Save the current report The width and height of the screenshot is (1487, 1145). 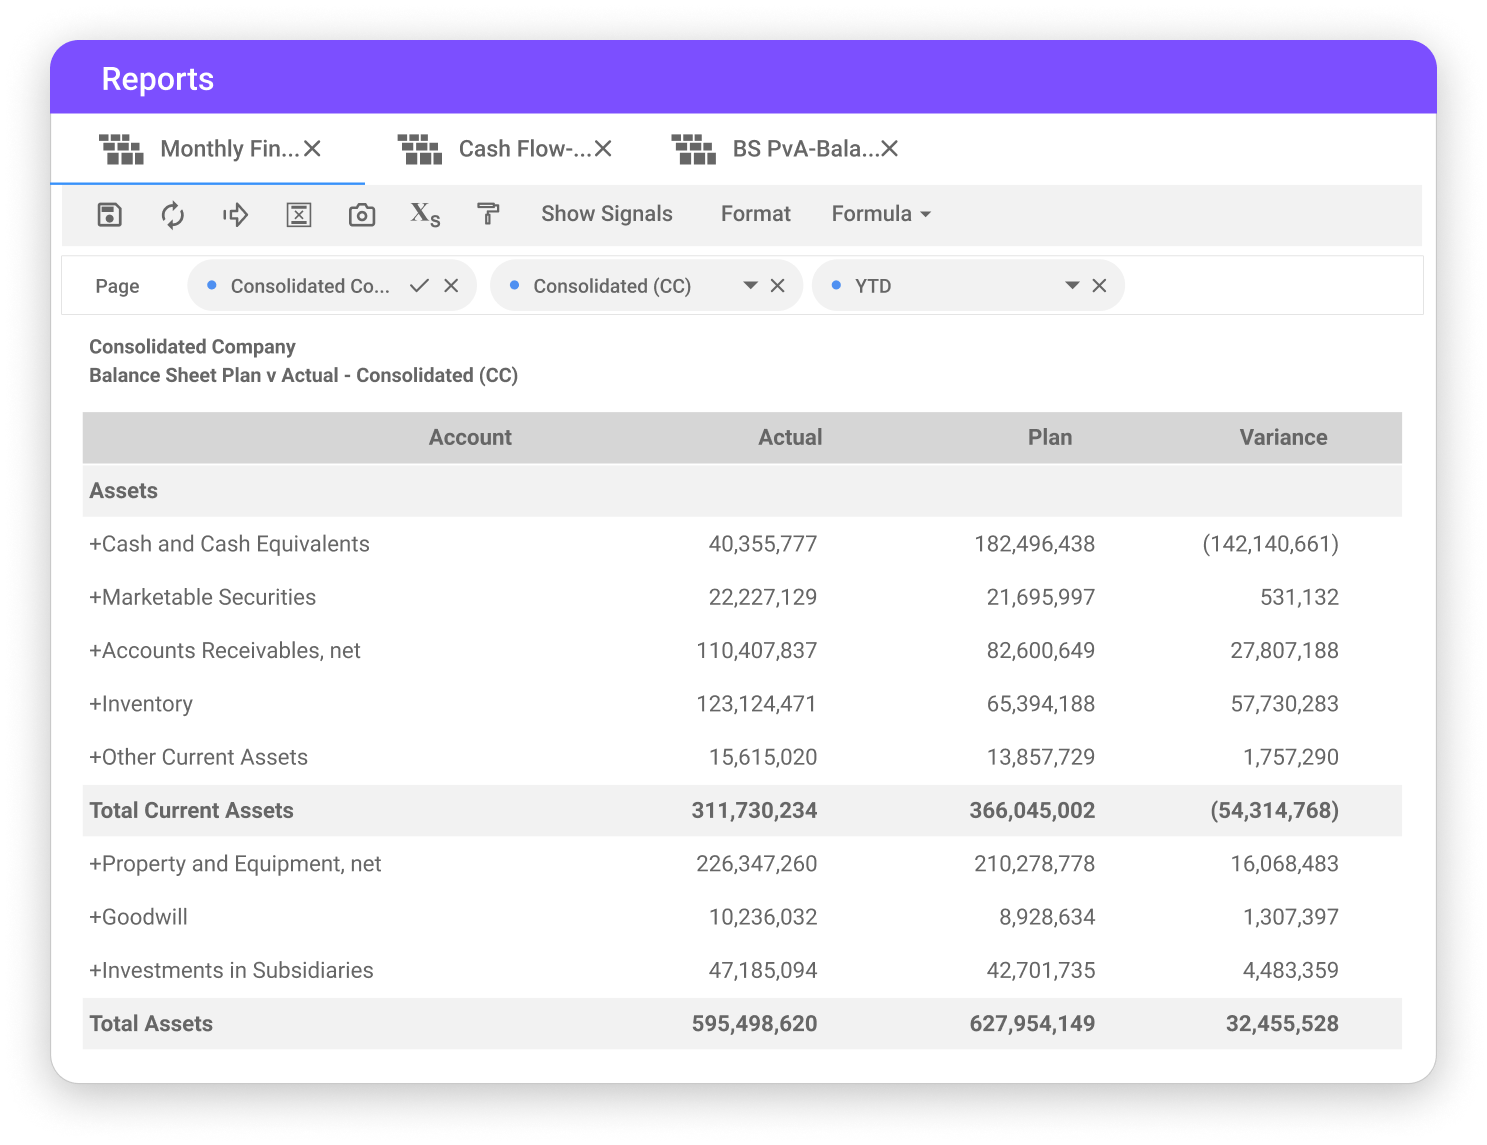point(109,214)
